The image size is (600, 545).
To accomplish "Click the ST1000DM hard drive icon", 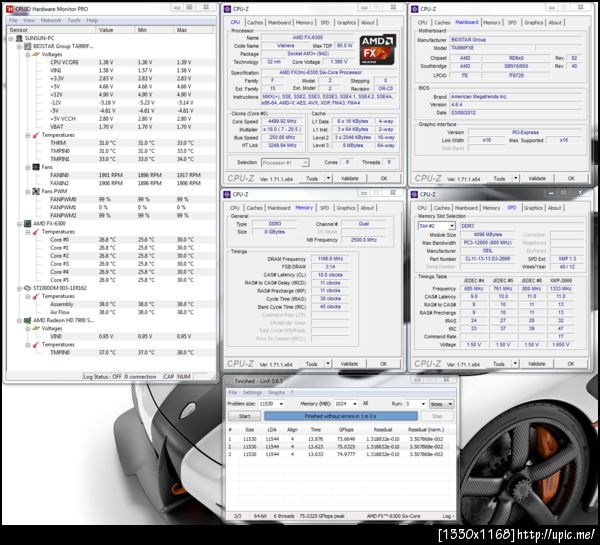I will click(28, 288).
